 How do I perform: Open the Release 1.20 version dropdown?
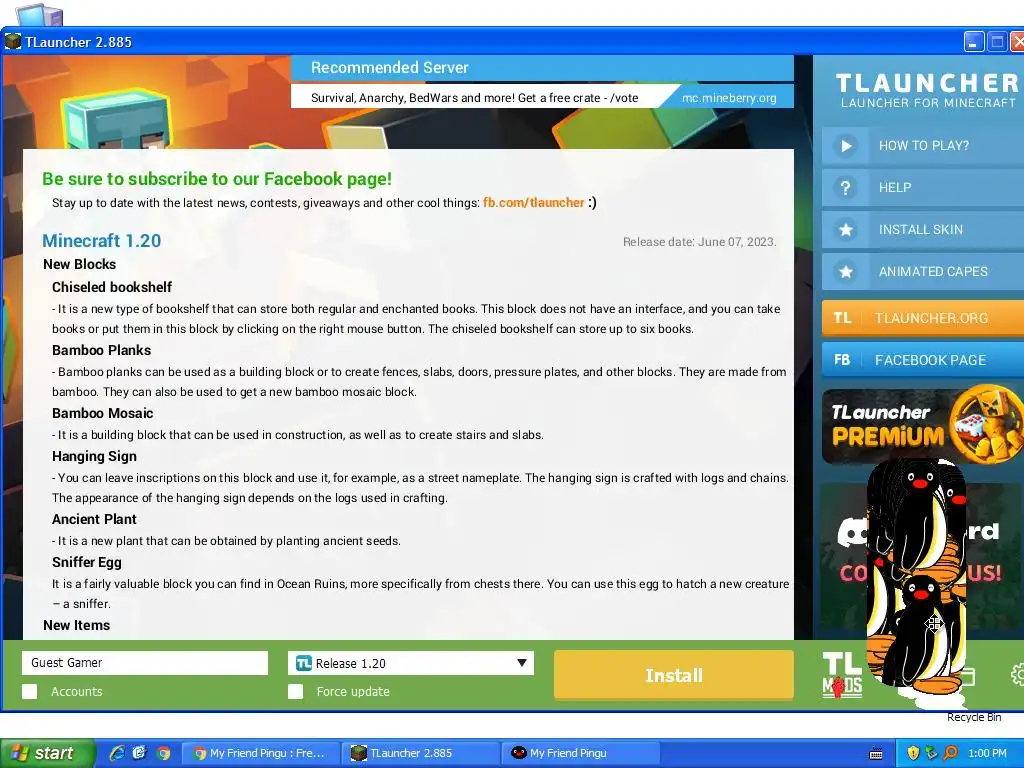(x=411, y=664)
